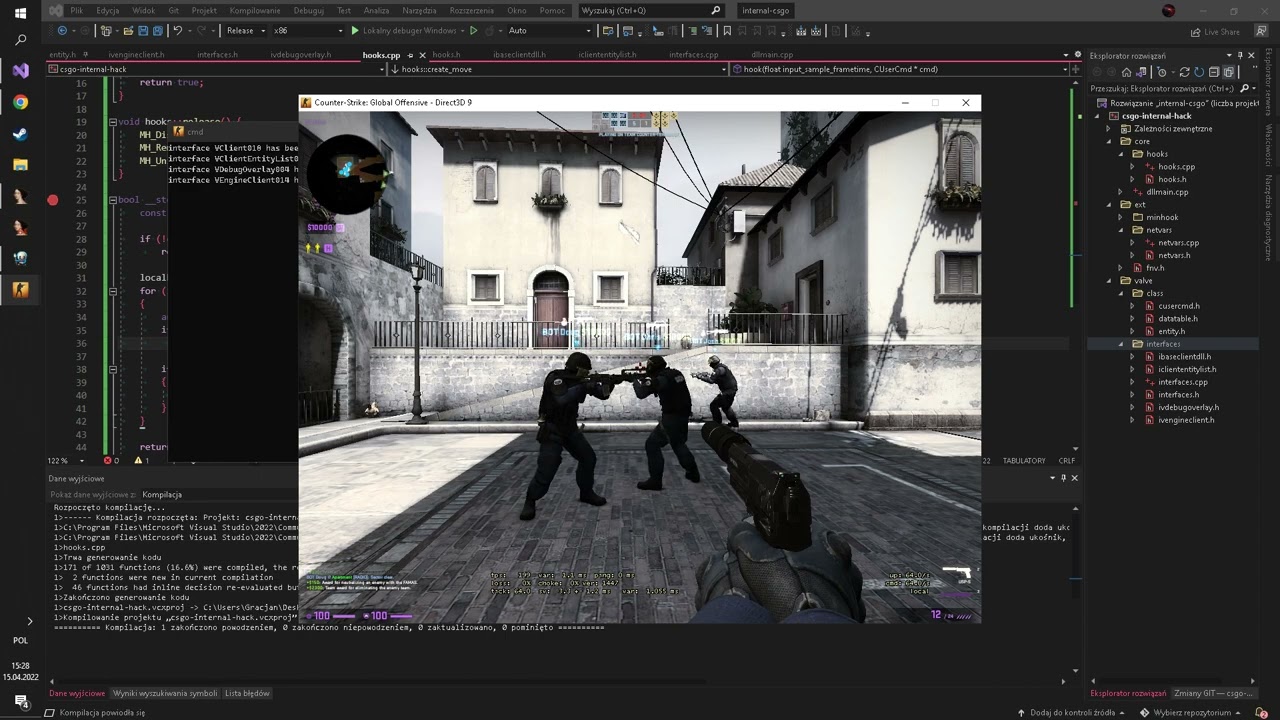Click the Save All toolbar icon

tap(158, 31)
